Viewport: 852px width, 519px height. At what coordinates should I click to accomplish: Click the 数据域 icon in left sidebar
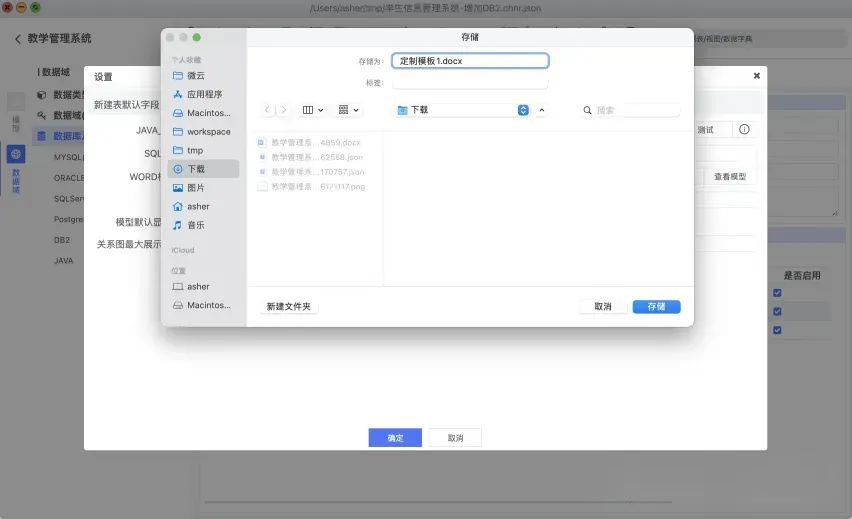click(x=16, y=155)
